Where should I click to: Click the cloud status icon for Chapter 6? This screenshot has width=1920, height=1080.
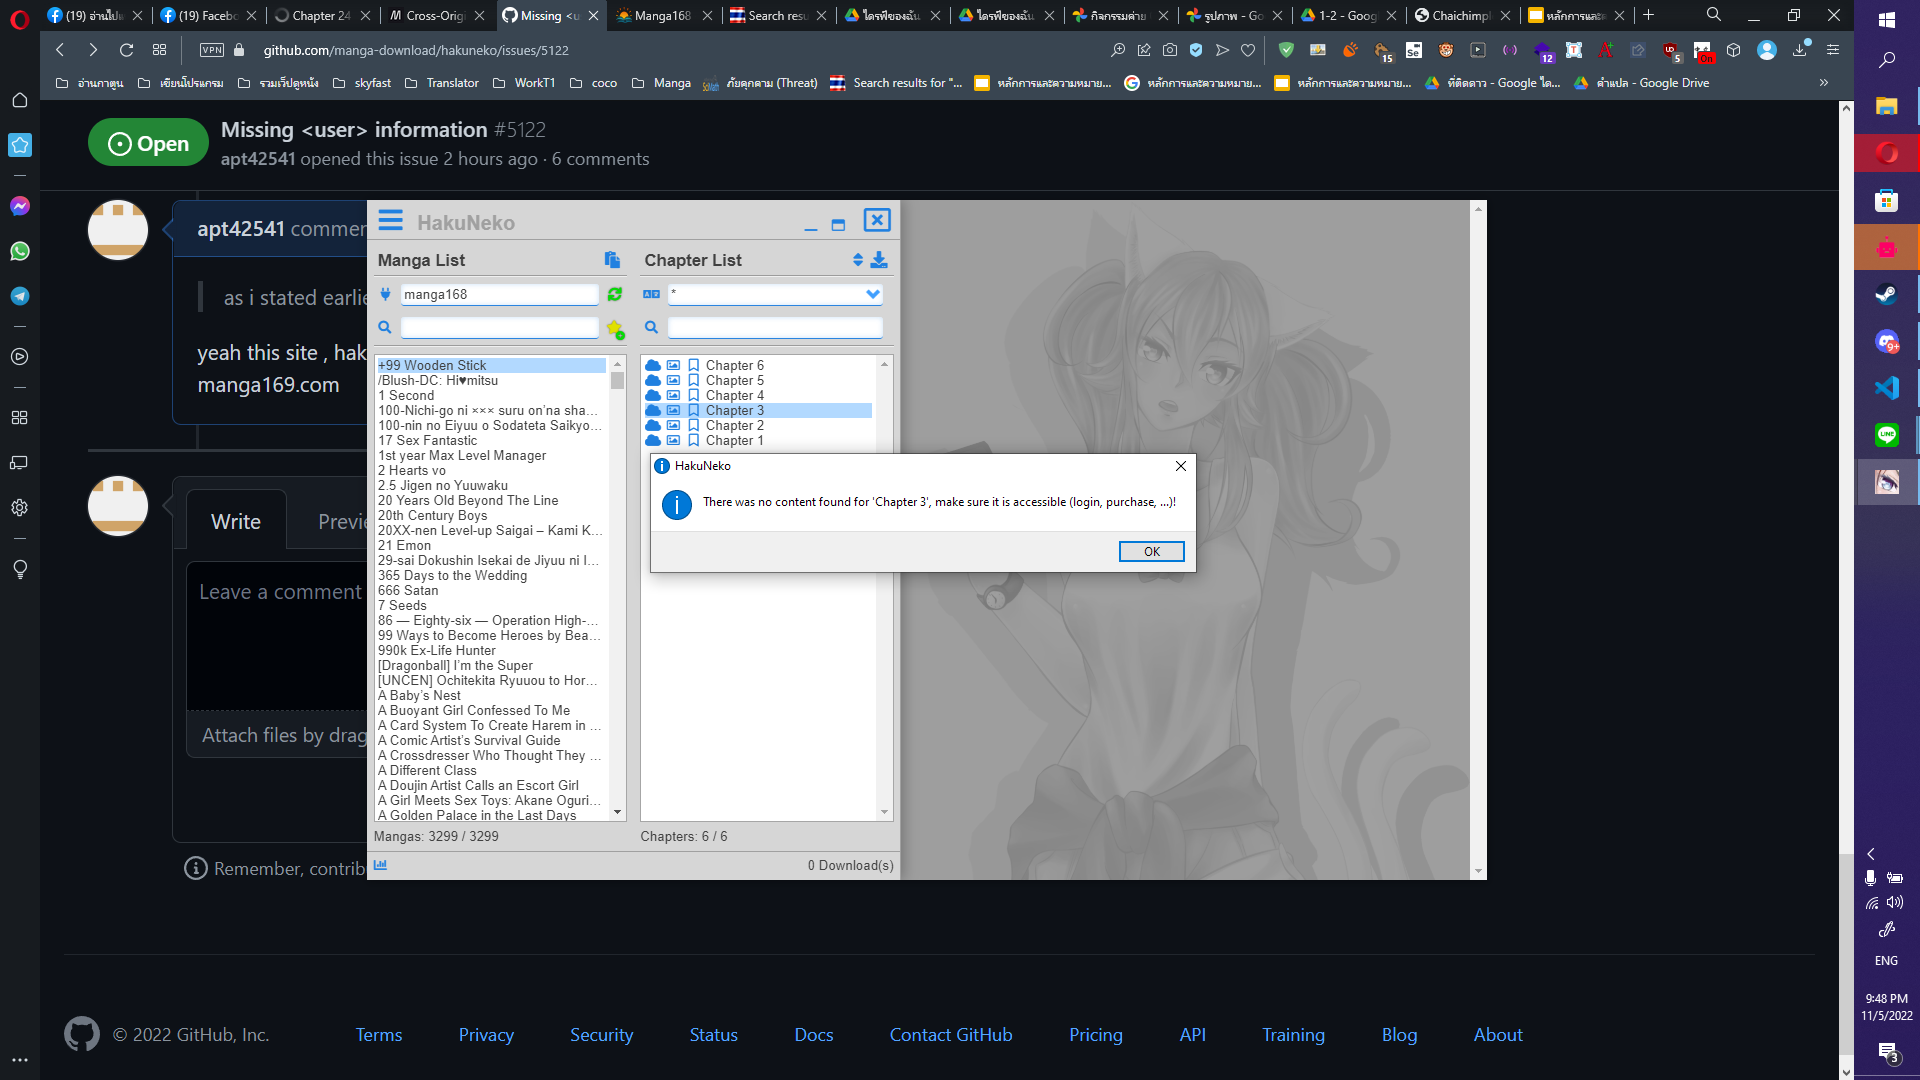(x=653, y=365)
